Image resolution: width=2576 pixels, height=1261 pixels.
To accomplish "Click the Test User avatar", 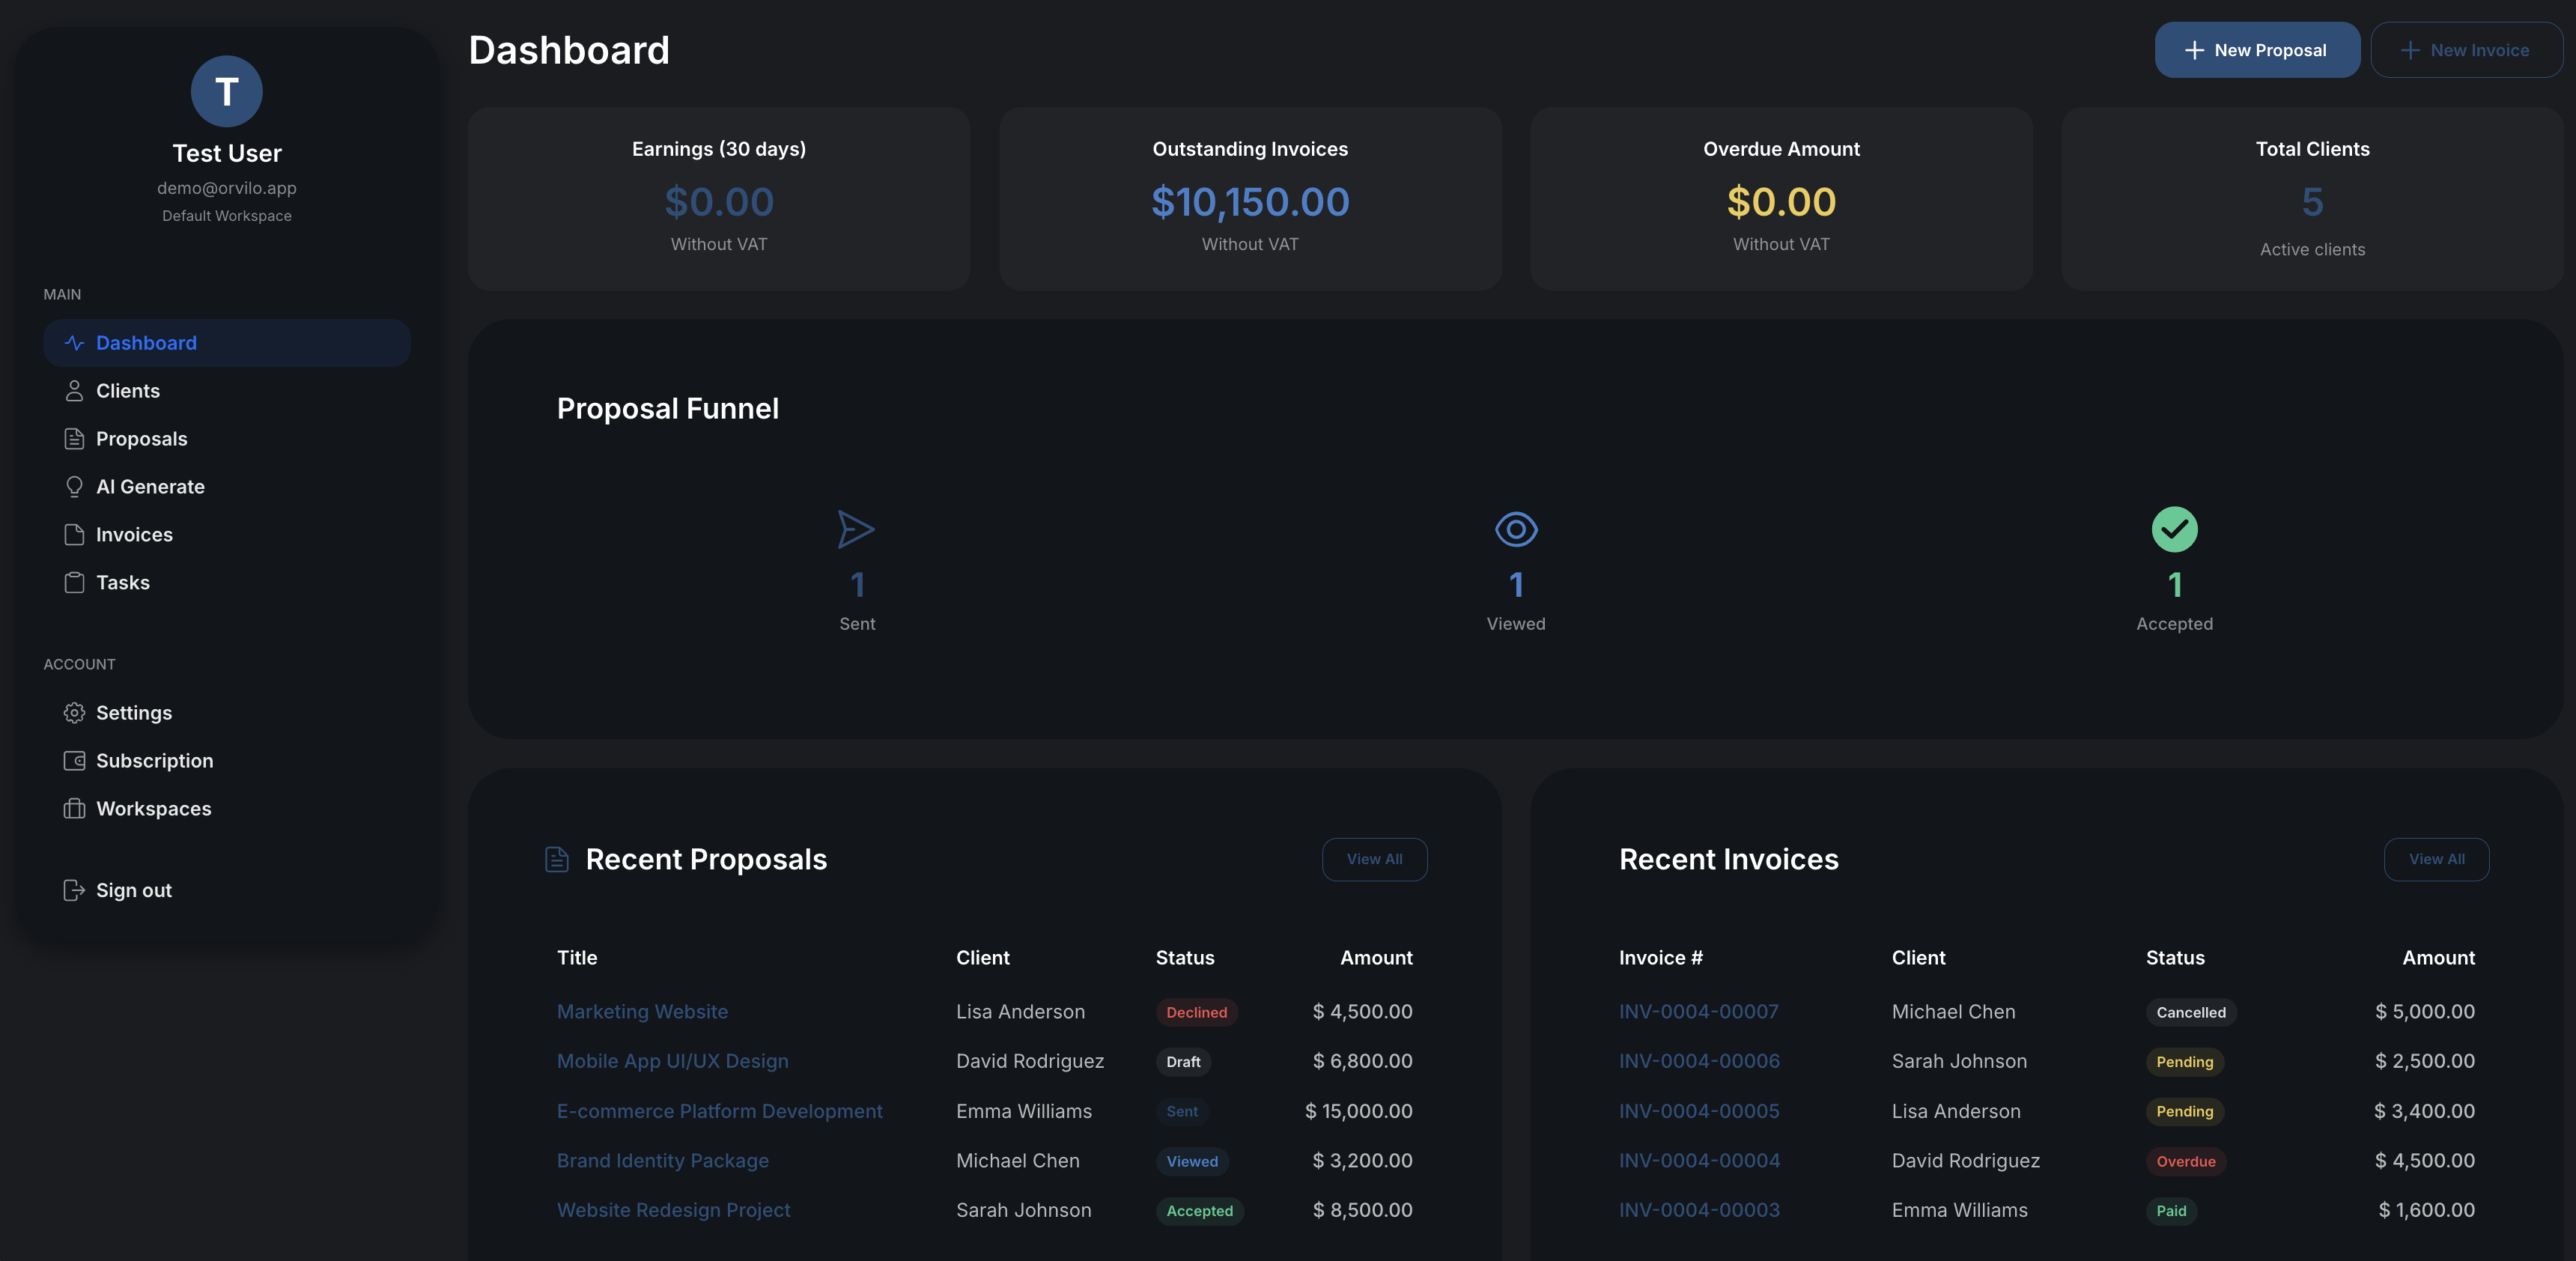I will [x=226, y=90].
